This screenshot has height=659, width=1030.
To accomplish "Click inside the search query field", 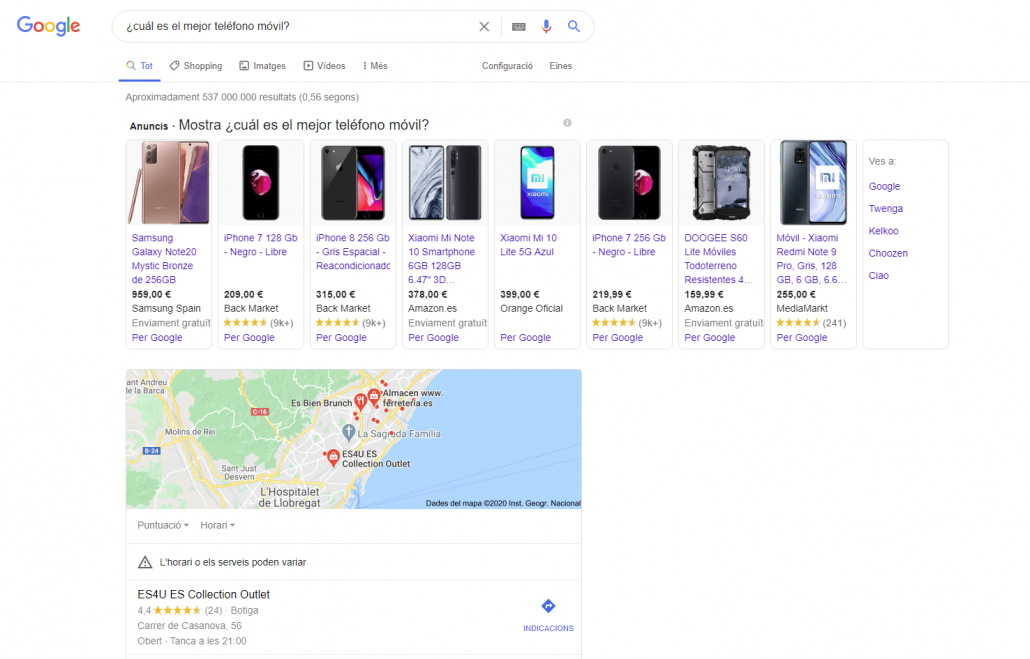I will click(x=290, y=26).
